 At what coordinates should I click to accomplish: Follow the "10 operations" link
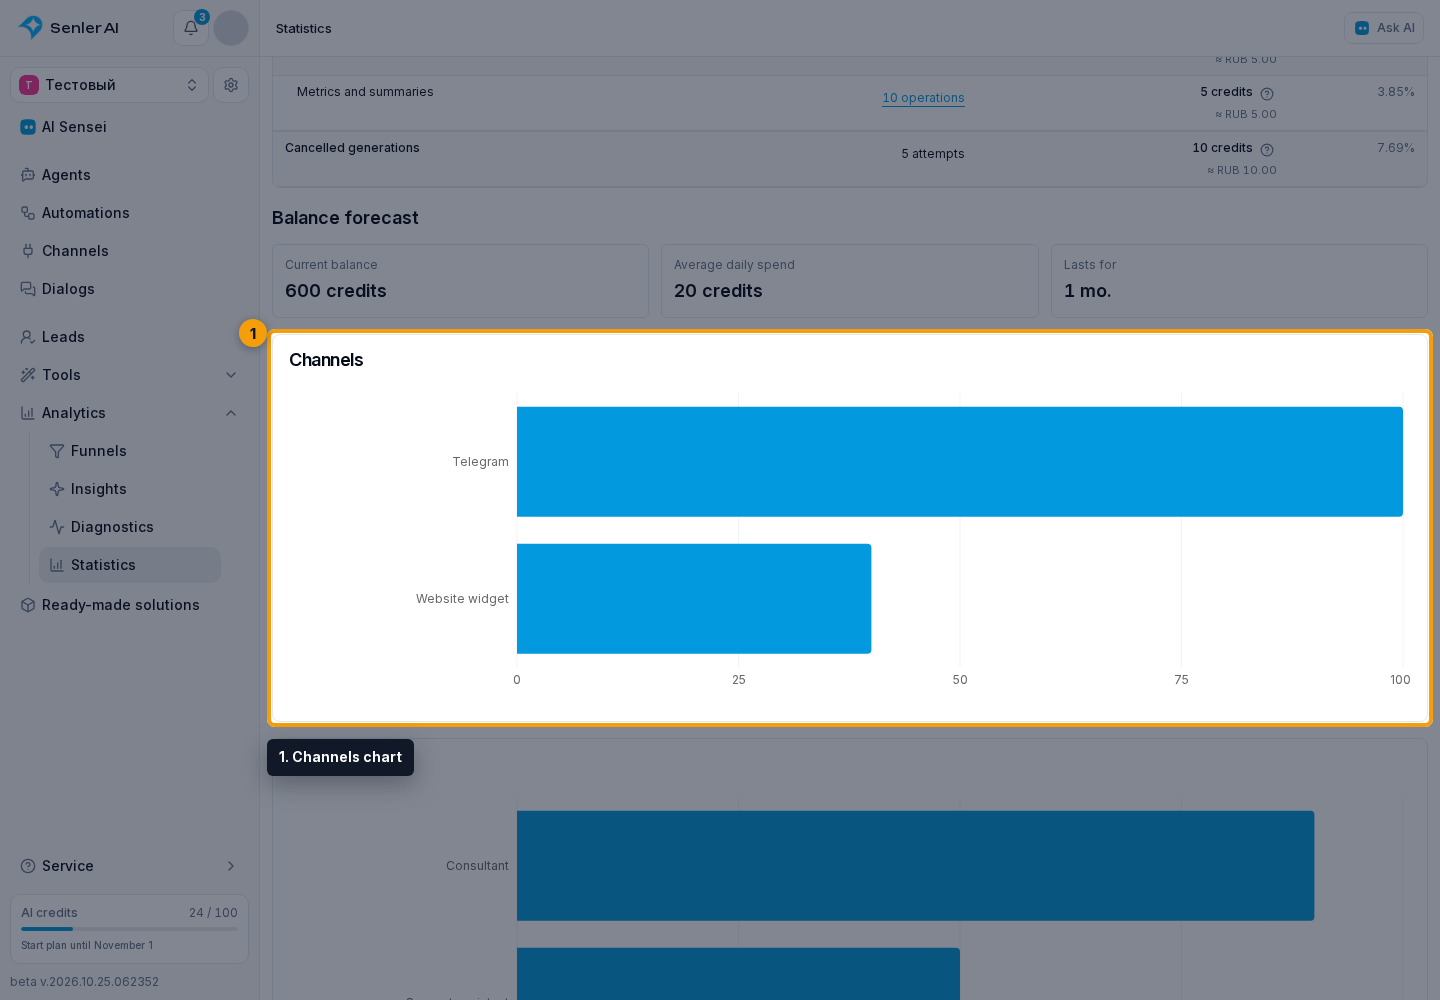click(x=923, y=98)
